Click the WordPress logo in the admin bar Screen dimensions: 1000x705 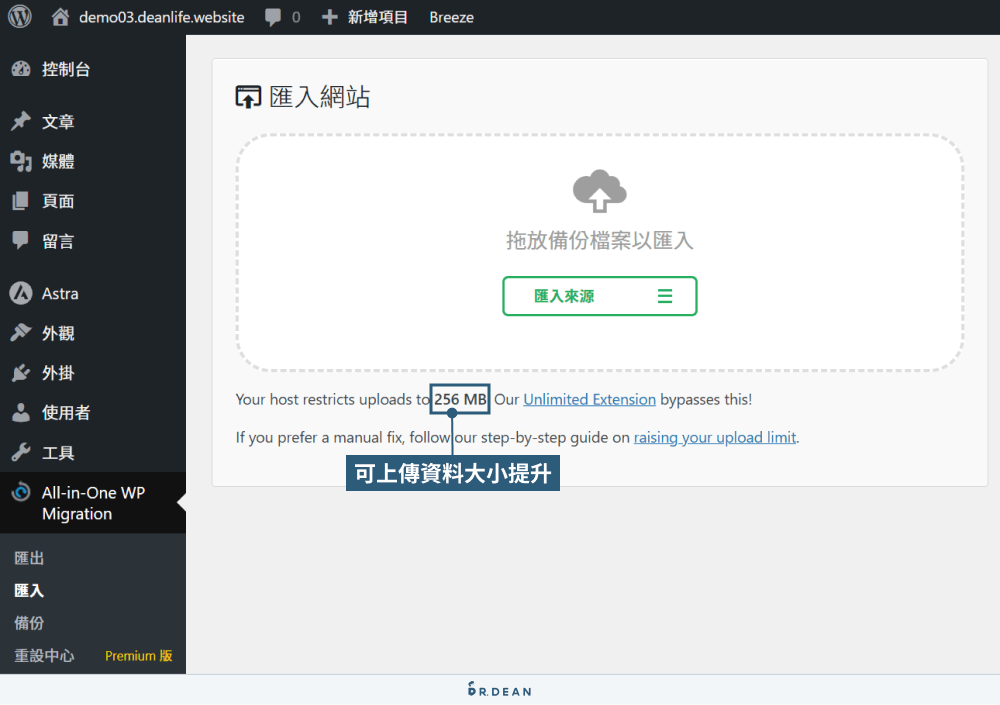(x=19, y=16)
